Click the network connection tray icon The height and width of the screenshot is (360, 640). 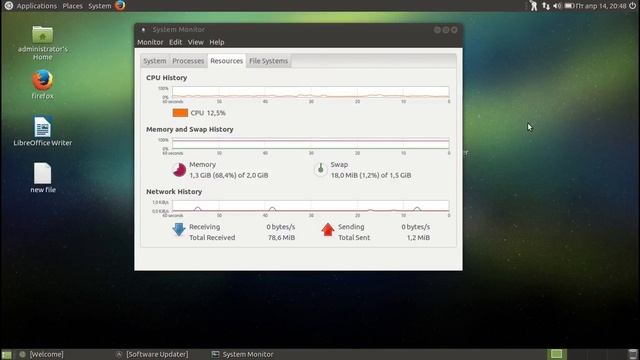[546, 6]
